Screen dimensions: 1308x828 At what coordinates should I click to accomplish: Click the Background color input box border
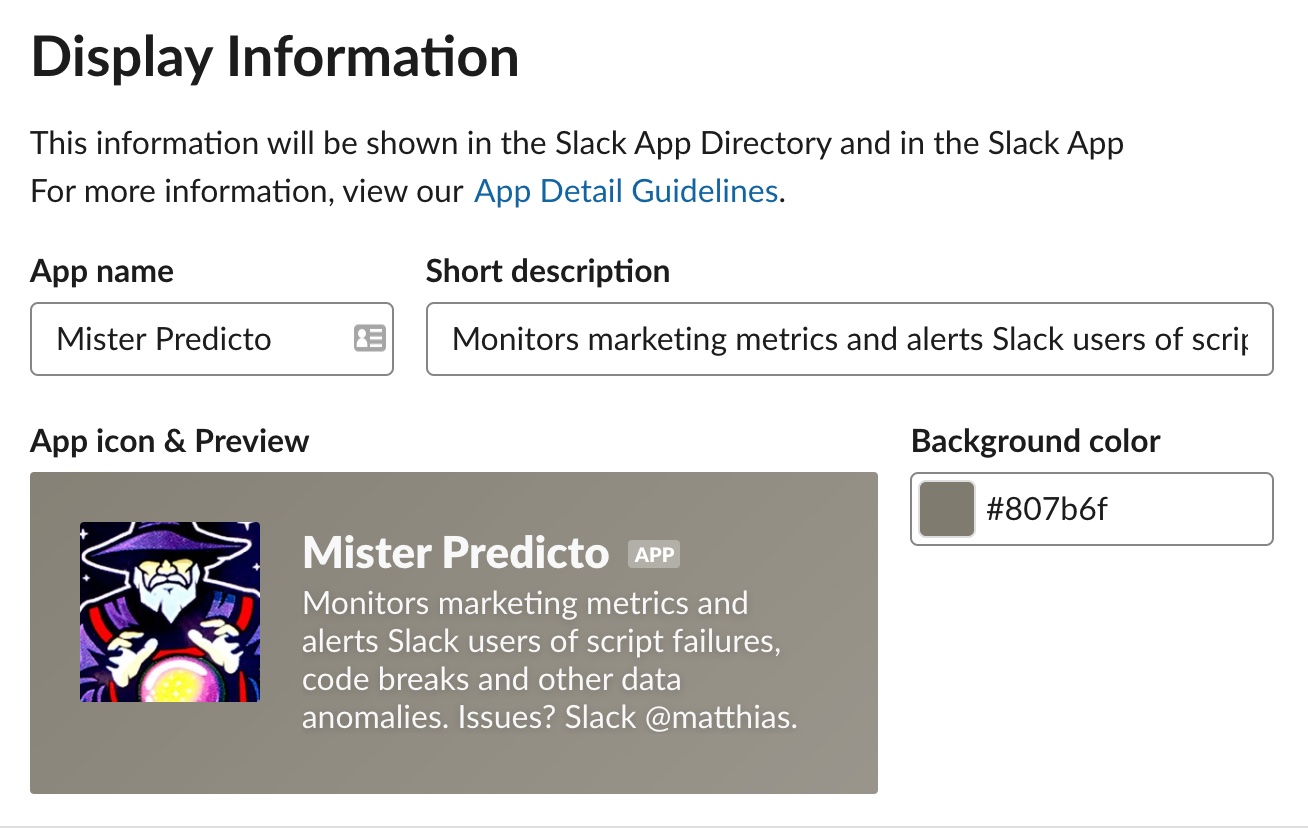click(1091, 474)
